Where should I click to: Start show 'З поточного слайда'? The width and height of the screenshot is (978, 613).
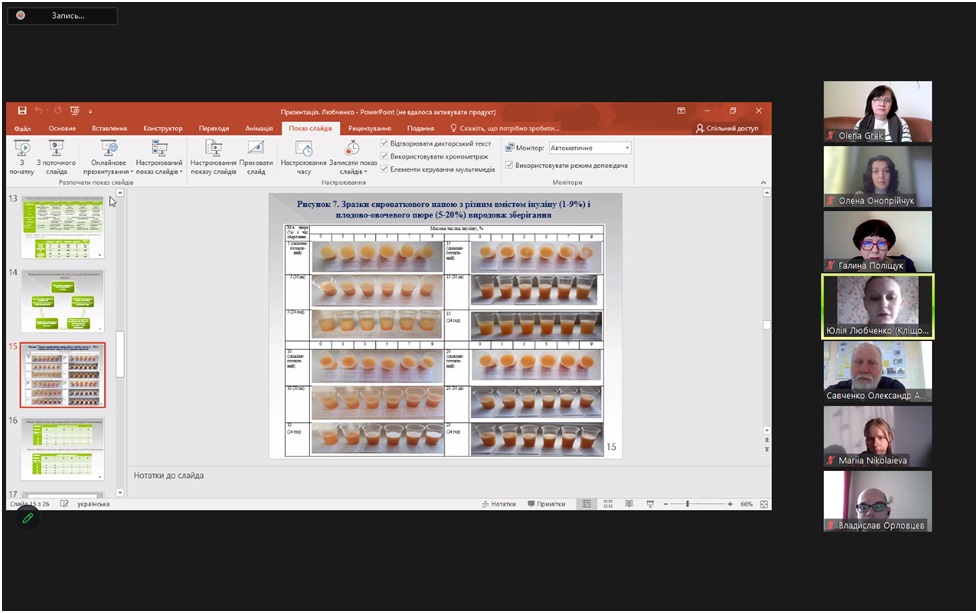(x=56, y=157)
